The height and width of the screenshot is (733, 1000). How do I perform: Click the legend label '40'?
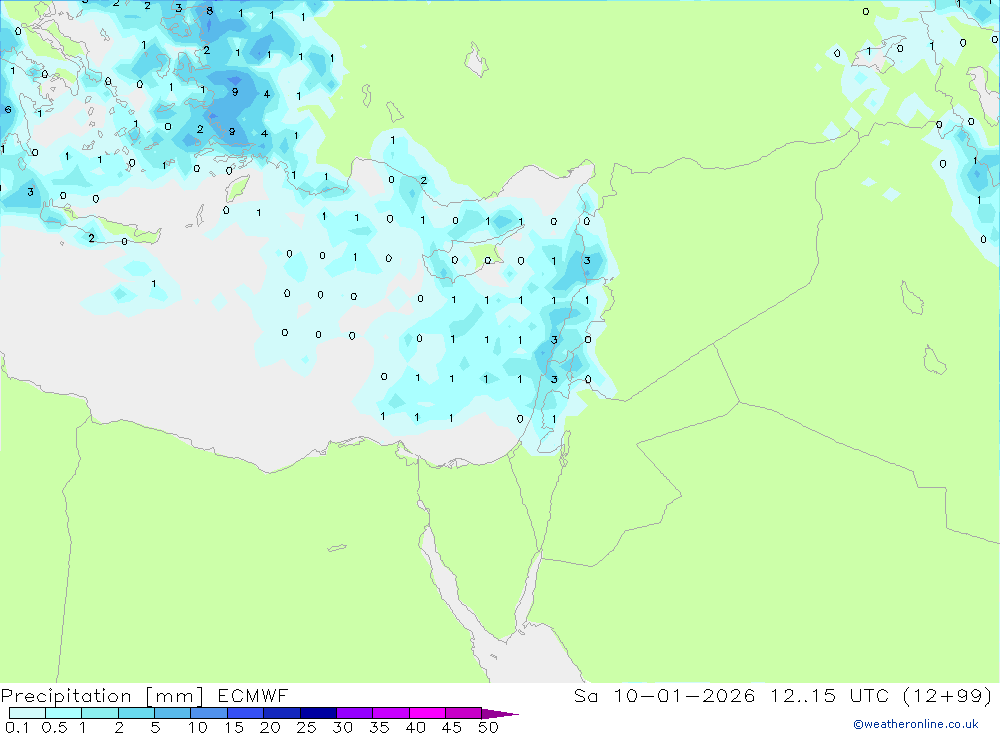tap(415, 727)
